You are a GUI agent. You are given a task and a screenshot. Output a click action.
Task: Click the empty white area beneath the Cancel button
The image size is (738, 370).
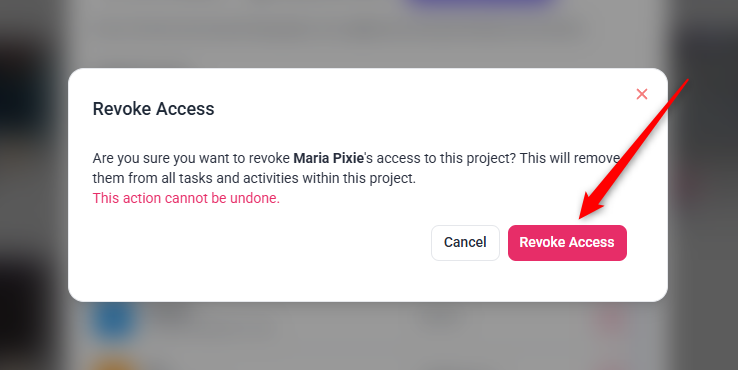point(465,281)
